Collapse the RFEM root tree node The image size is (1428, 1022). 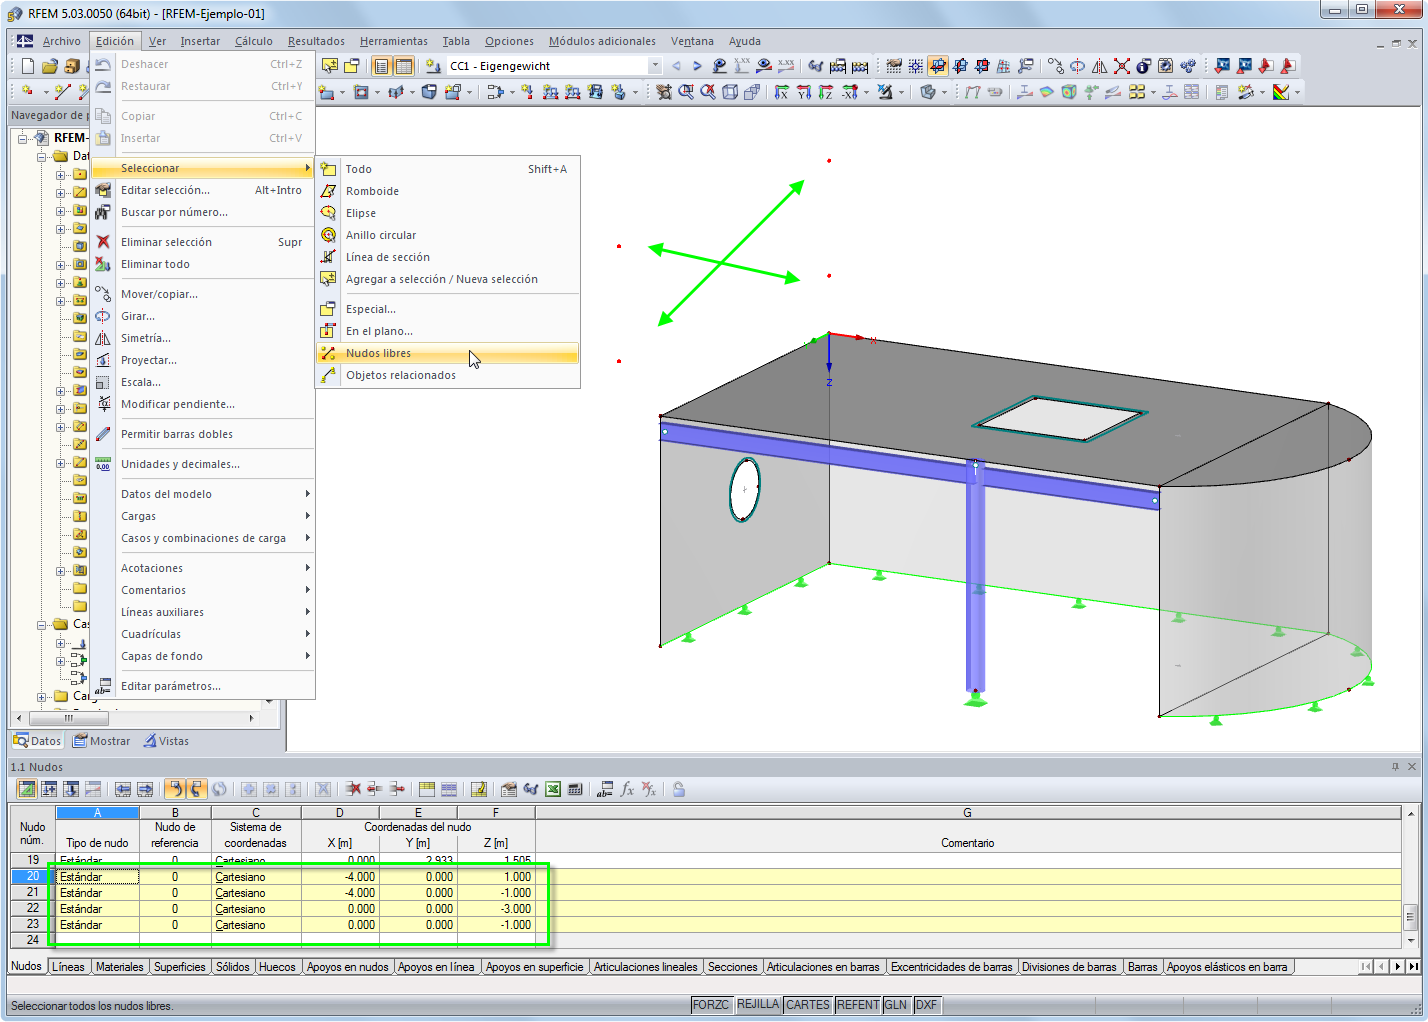click(22, 138)
